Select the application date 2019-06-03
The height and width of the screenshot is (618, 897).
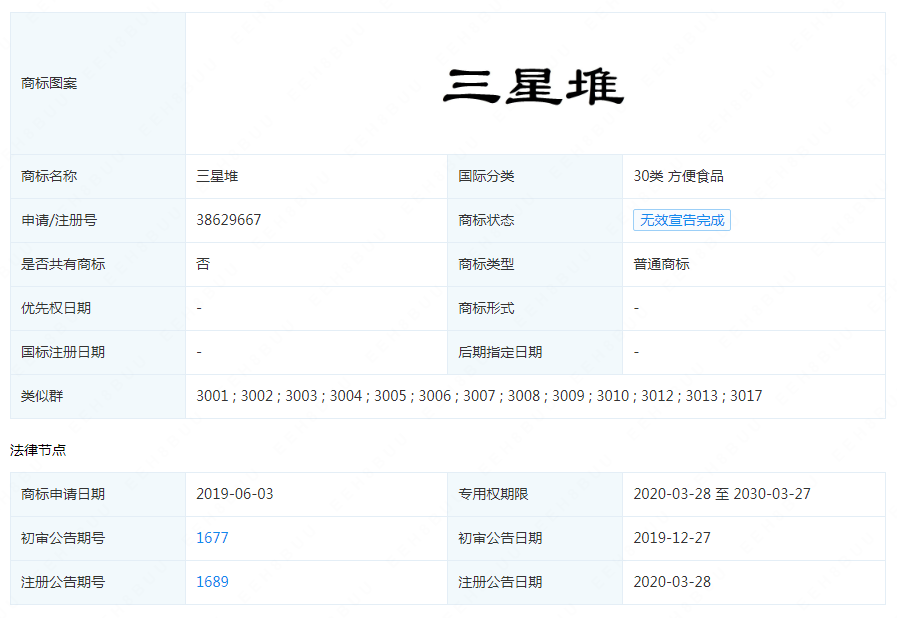pyautogui.click(x=235, y=494)
